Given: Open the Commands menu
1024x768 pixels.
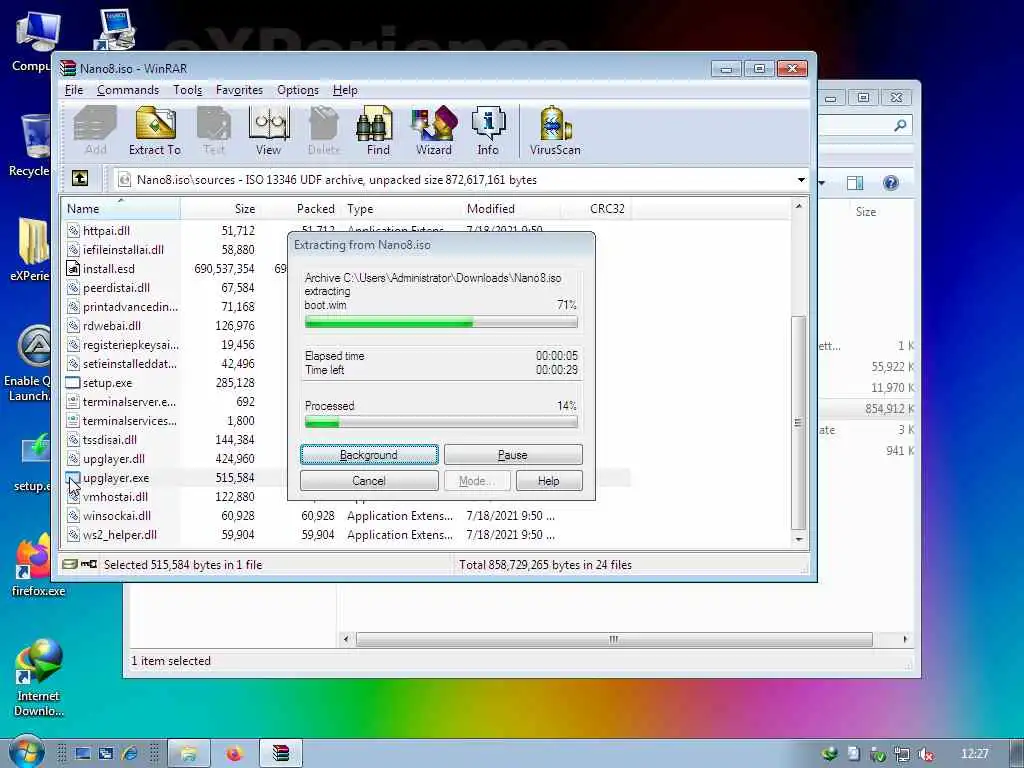Looking at the screenshot, I should pos(128,90).
